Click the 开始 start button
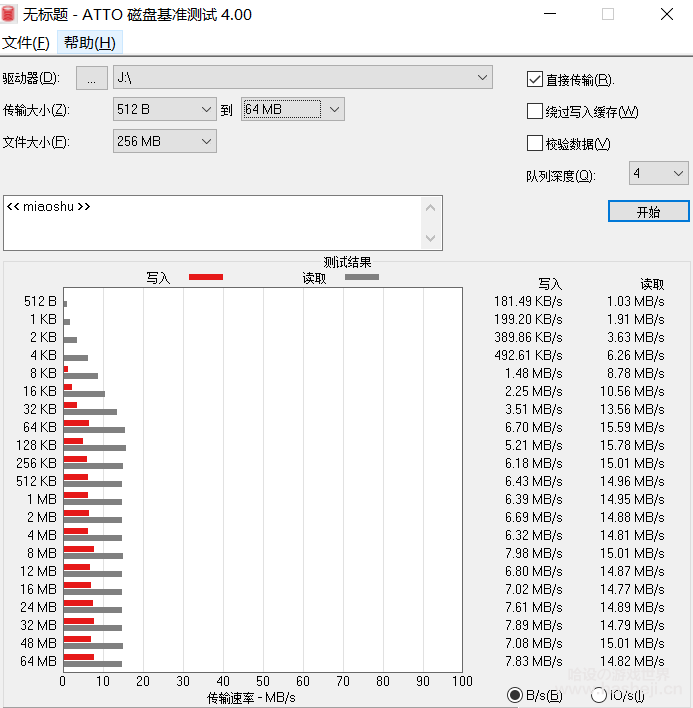The image size is (693, 708). [649, 211]
